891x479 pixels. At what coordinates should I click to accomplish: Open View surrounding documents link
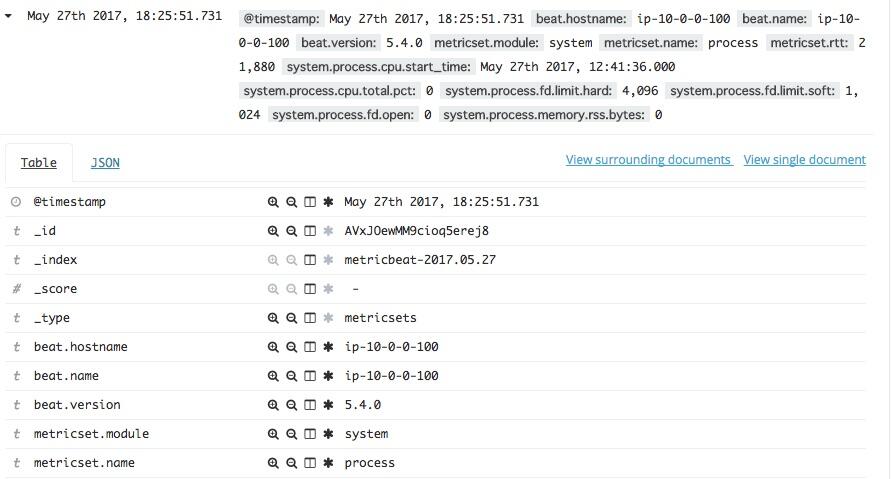(648, 160)
